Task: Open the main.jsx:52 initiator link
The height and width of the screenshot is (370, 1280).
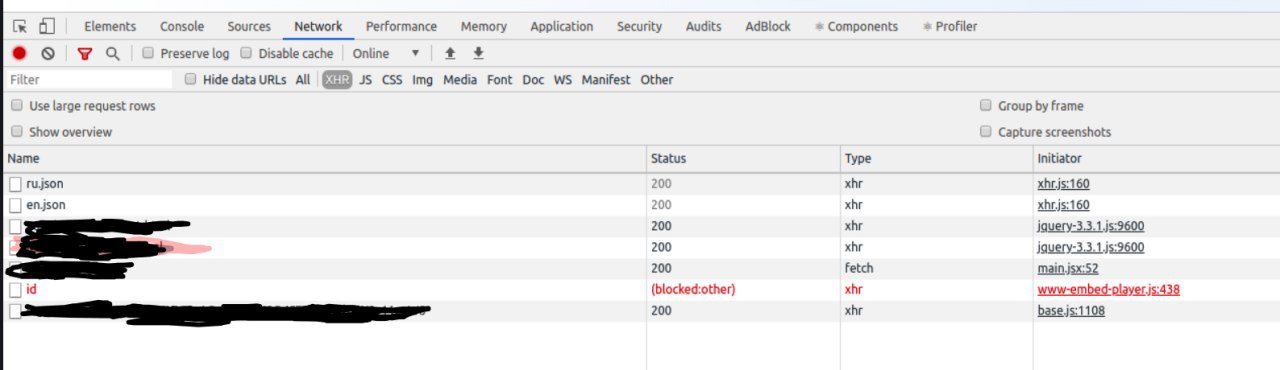Action: [1067, 269]
